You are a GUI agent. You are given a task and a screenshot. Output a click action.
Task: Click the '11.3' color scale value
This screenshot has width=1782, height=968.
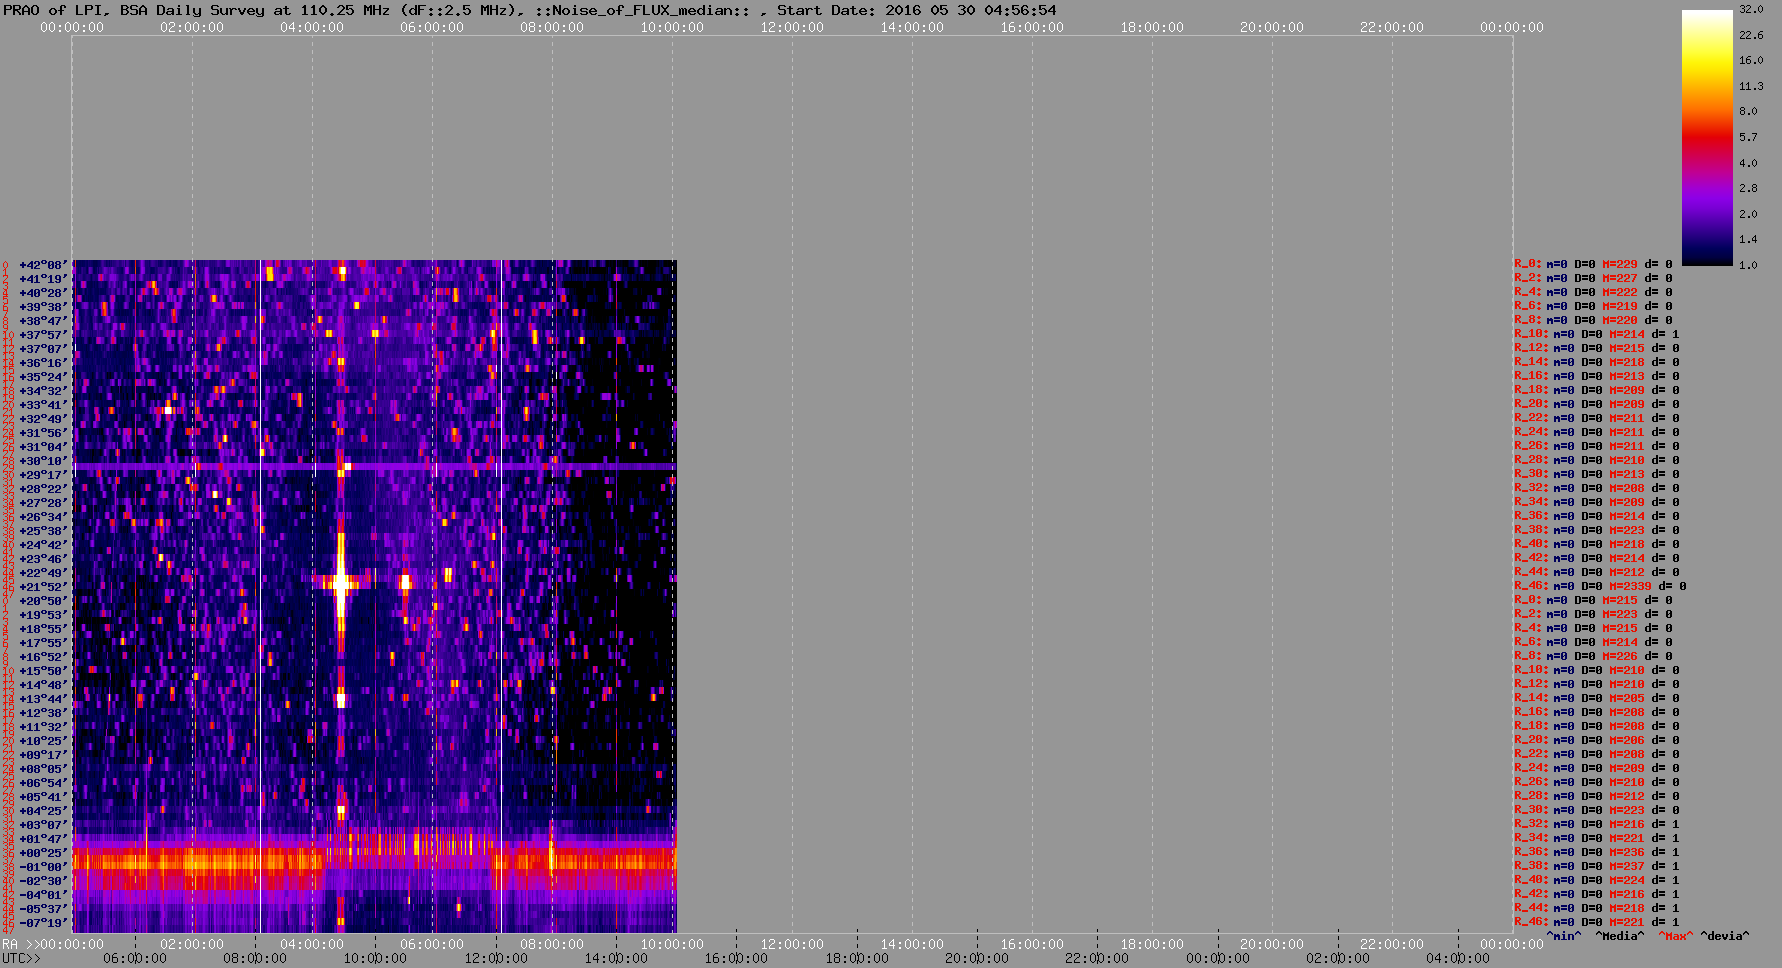(1751, 86)
